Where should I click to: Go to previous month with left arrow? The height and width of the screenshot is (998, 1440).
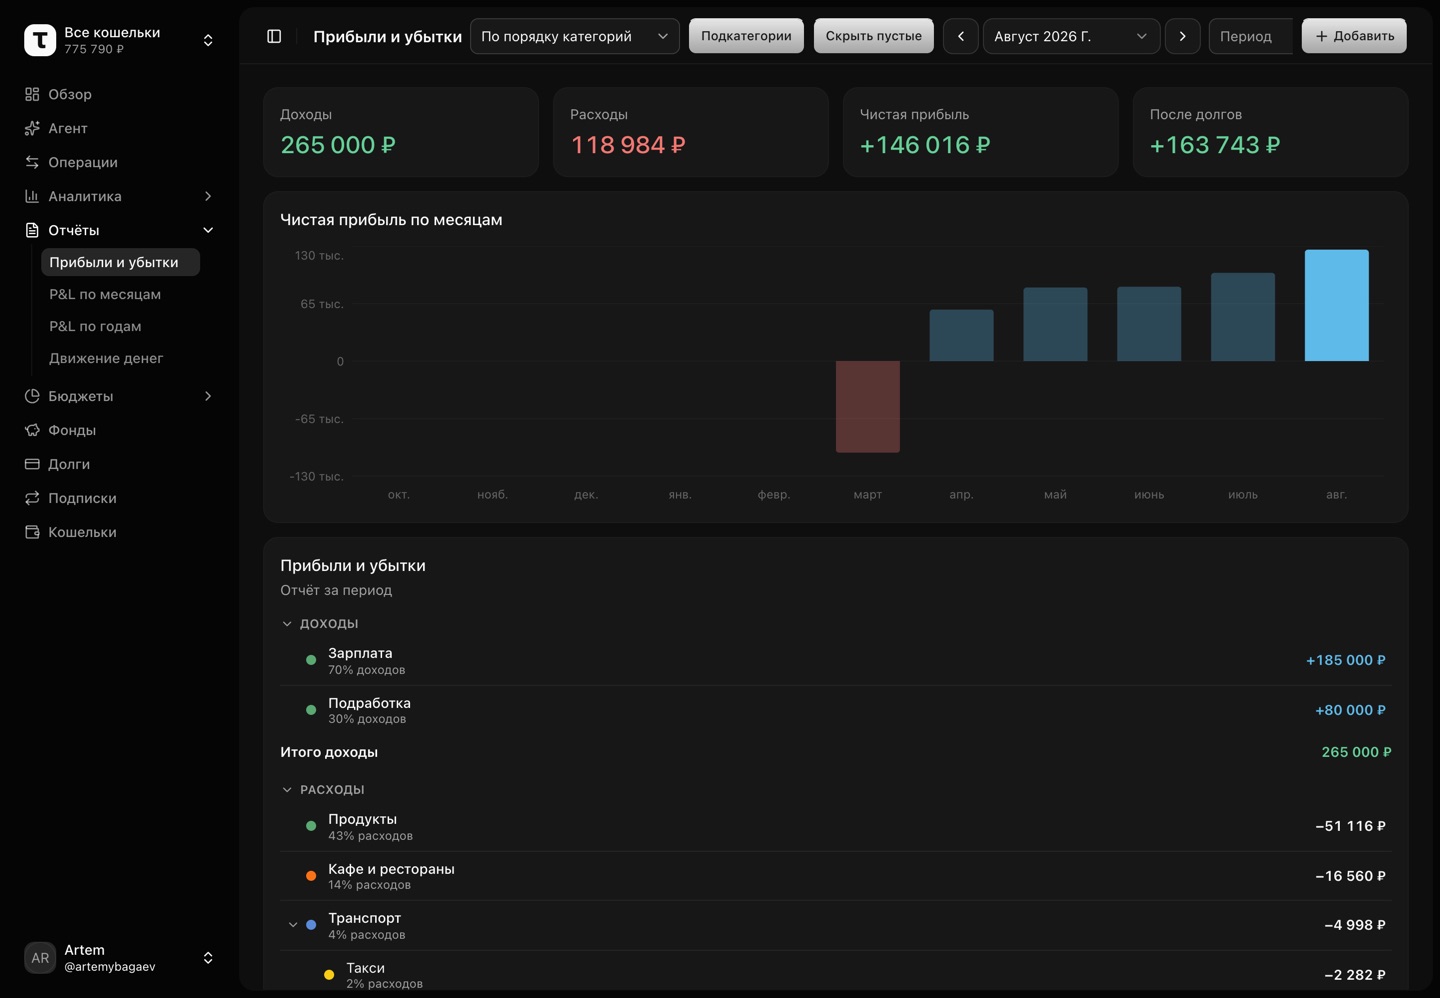tap(961, 36)
